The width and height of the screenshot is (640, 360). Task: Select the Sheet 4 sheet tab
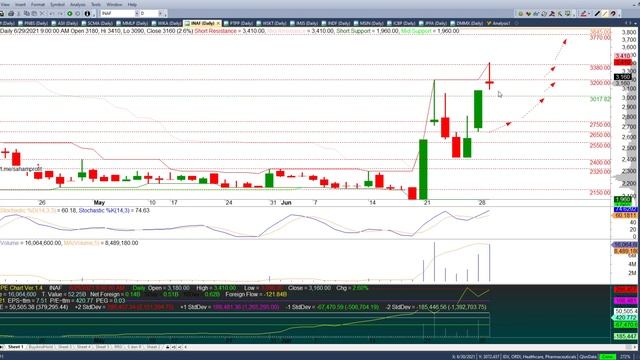83,347
